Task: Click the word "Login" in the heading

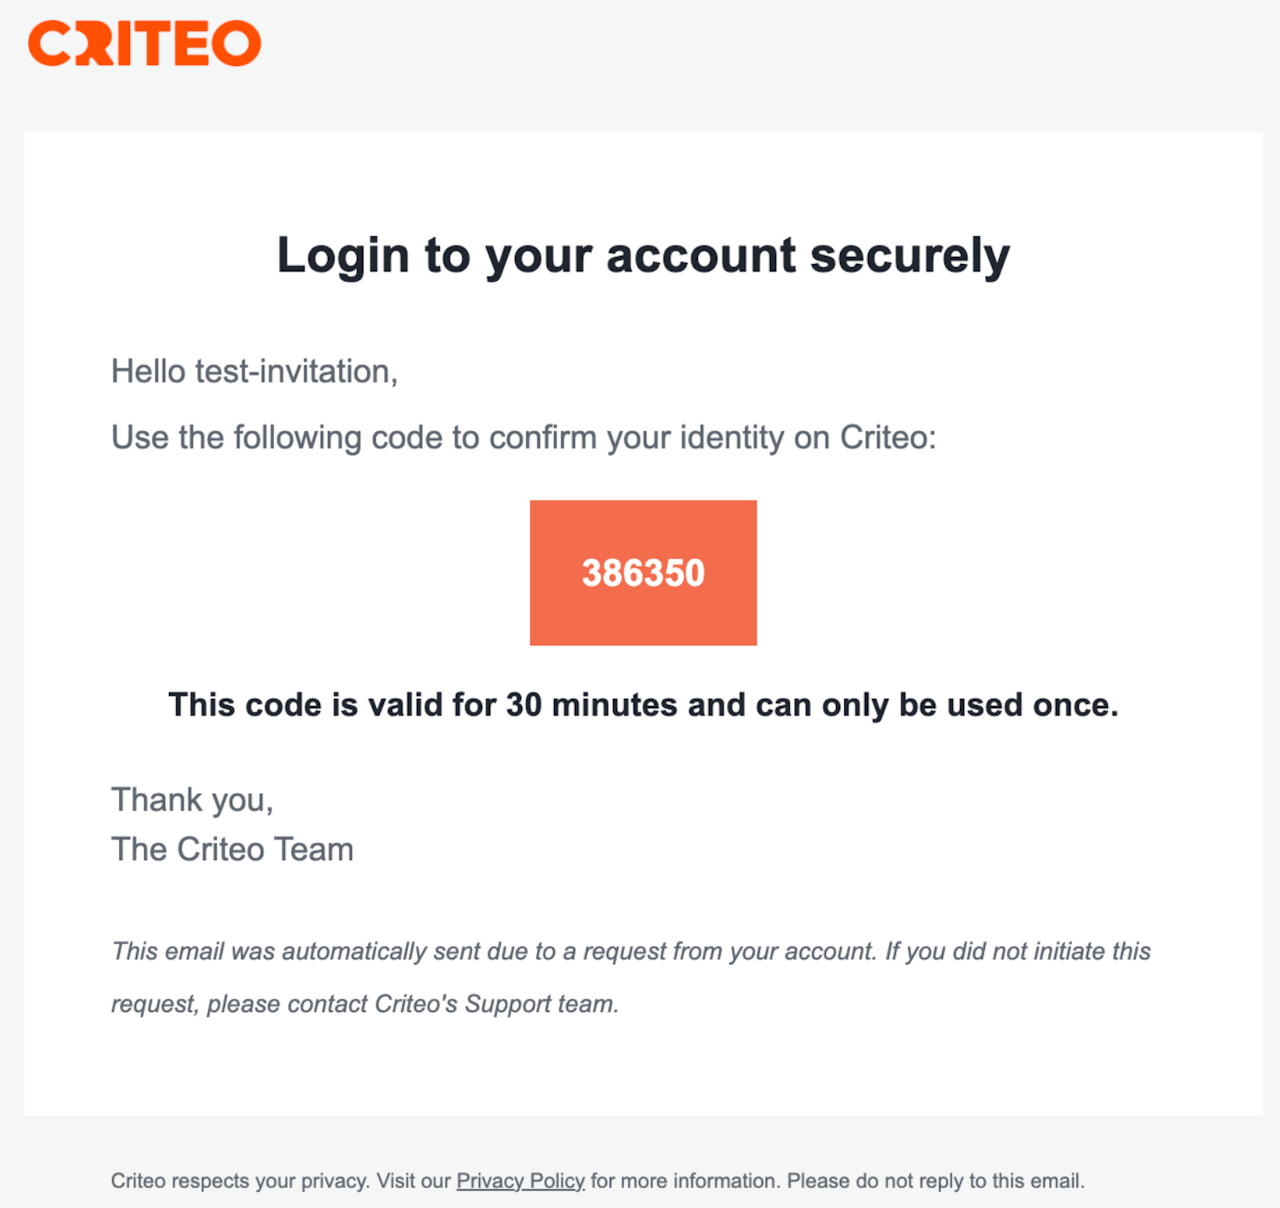Action: (343, 255)
